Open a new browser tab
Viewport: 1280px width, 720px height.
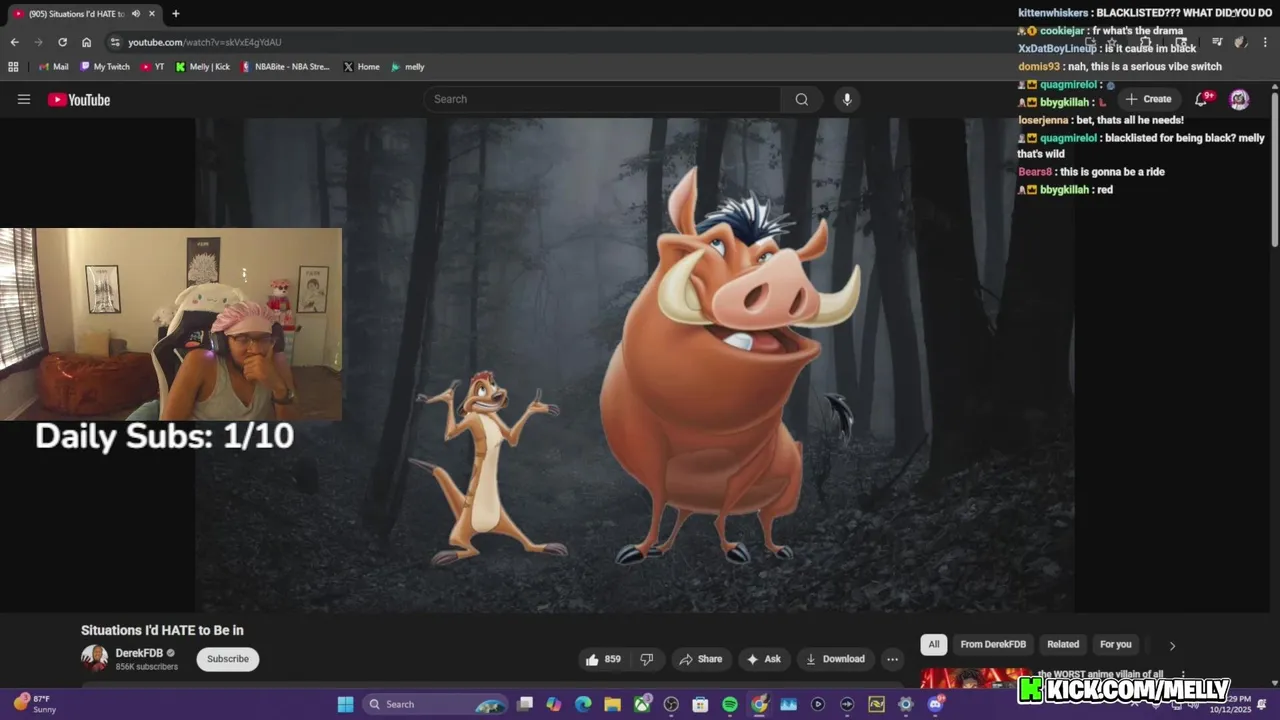176,13
